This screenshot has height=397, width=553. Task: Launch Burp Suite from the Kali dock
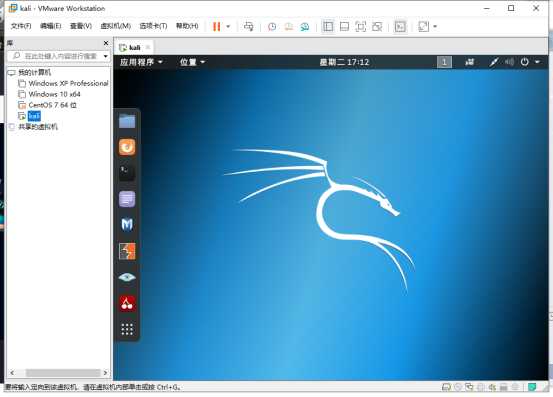(x=127, y=251)
